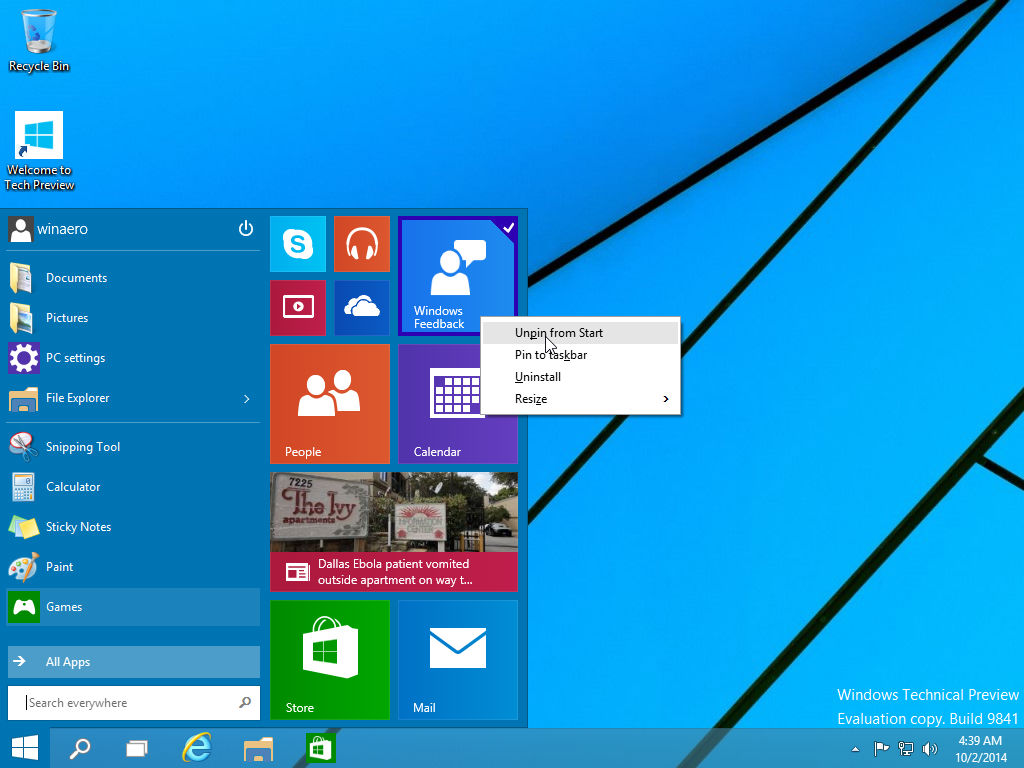Show hidden system tray icons
Screen dimensions: 1024x768
point(854,748)
